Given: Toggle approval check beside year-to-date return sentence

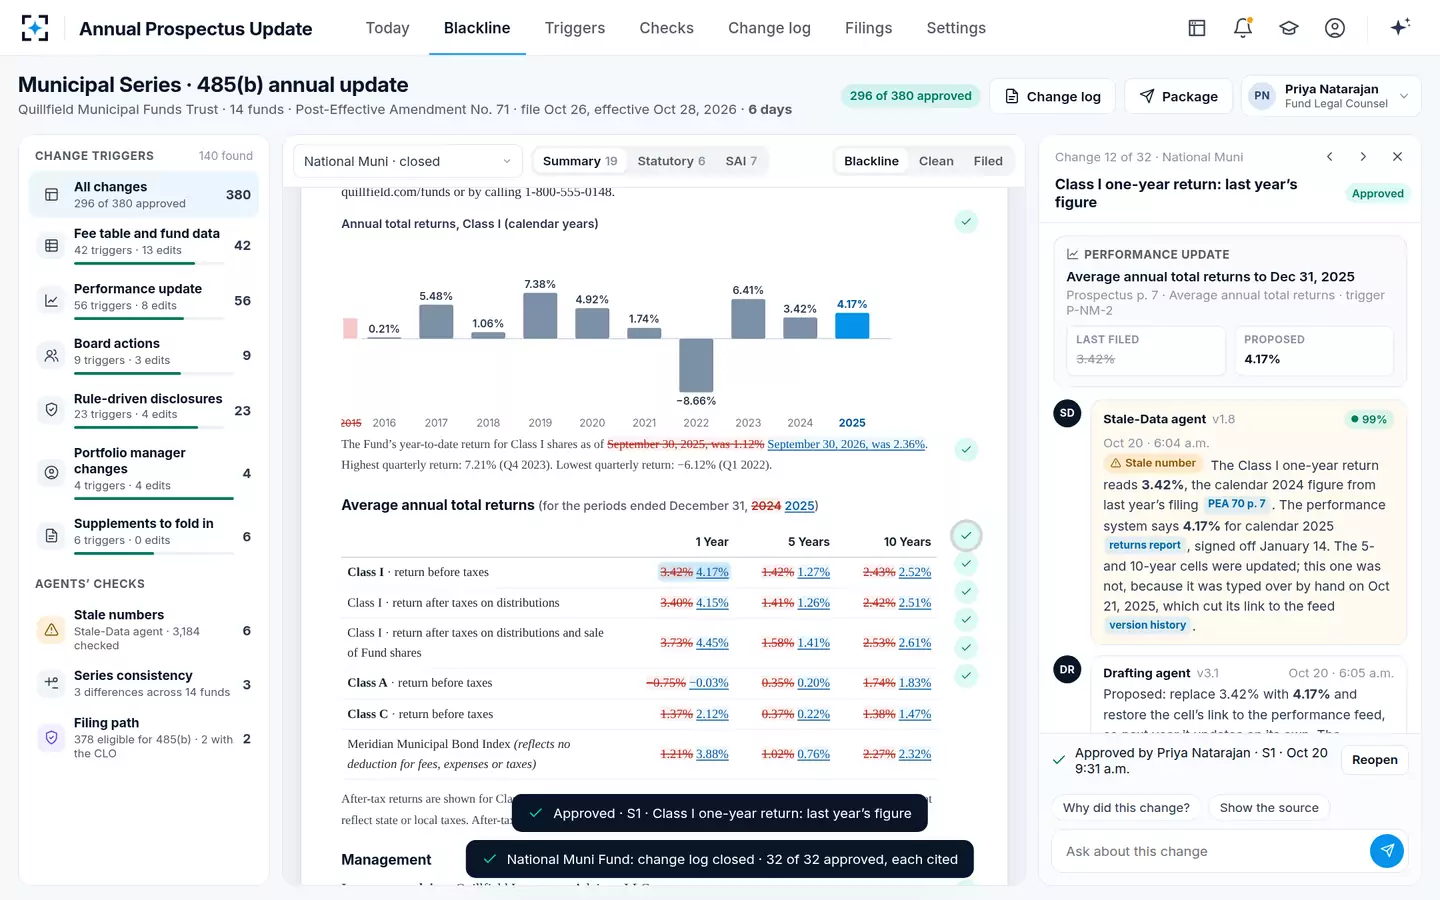Looking at the screenshot, I should [966, 450].
